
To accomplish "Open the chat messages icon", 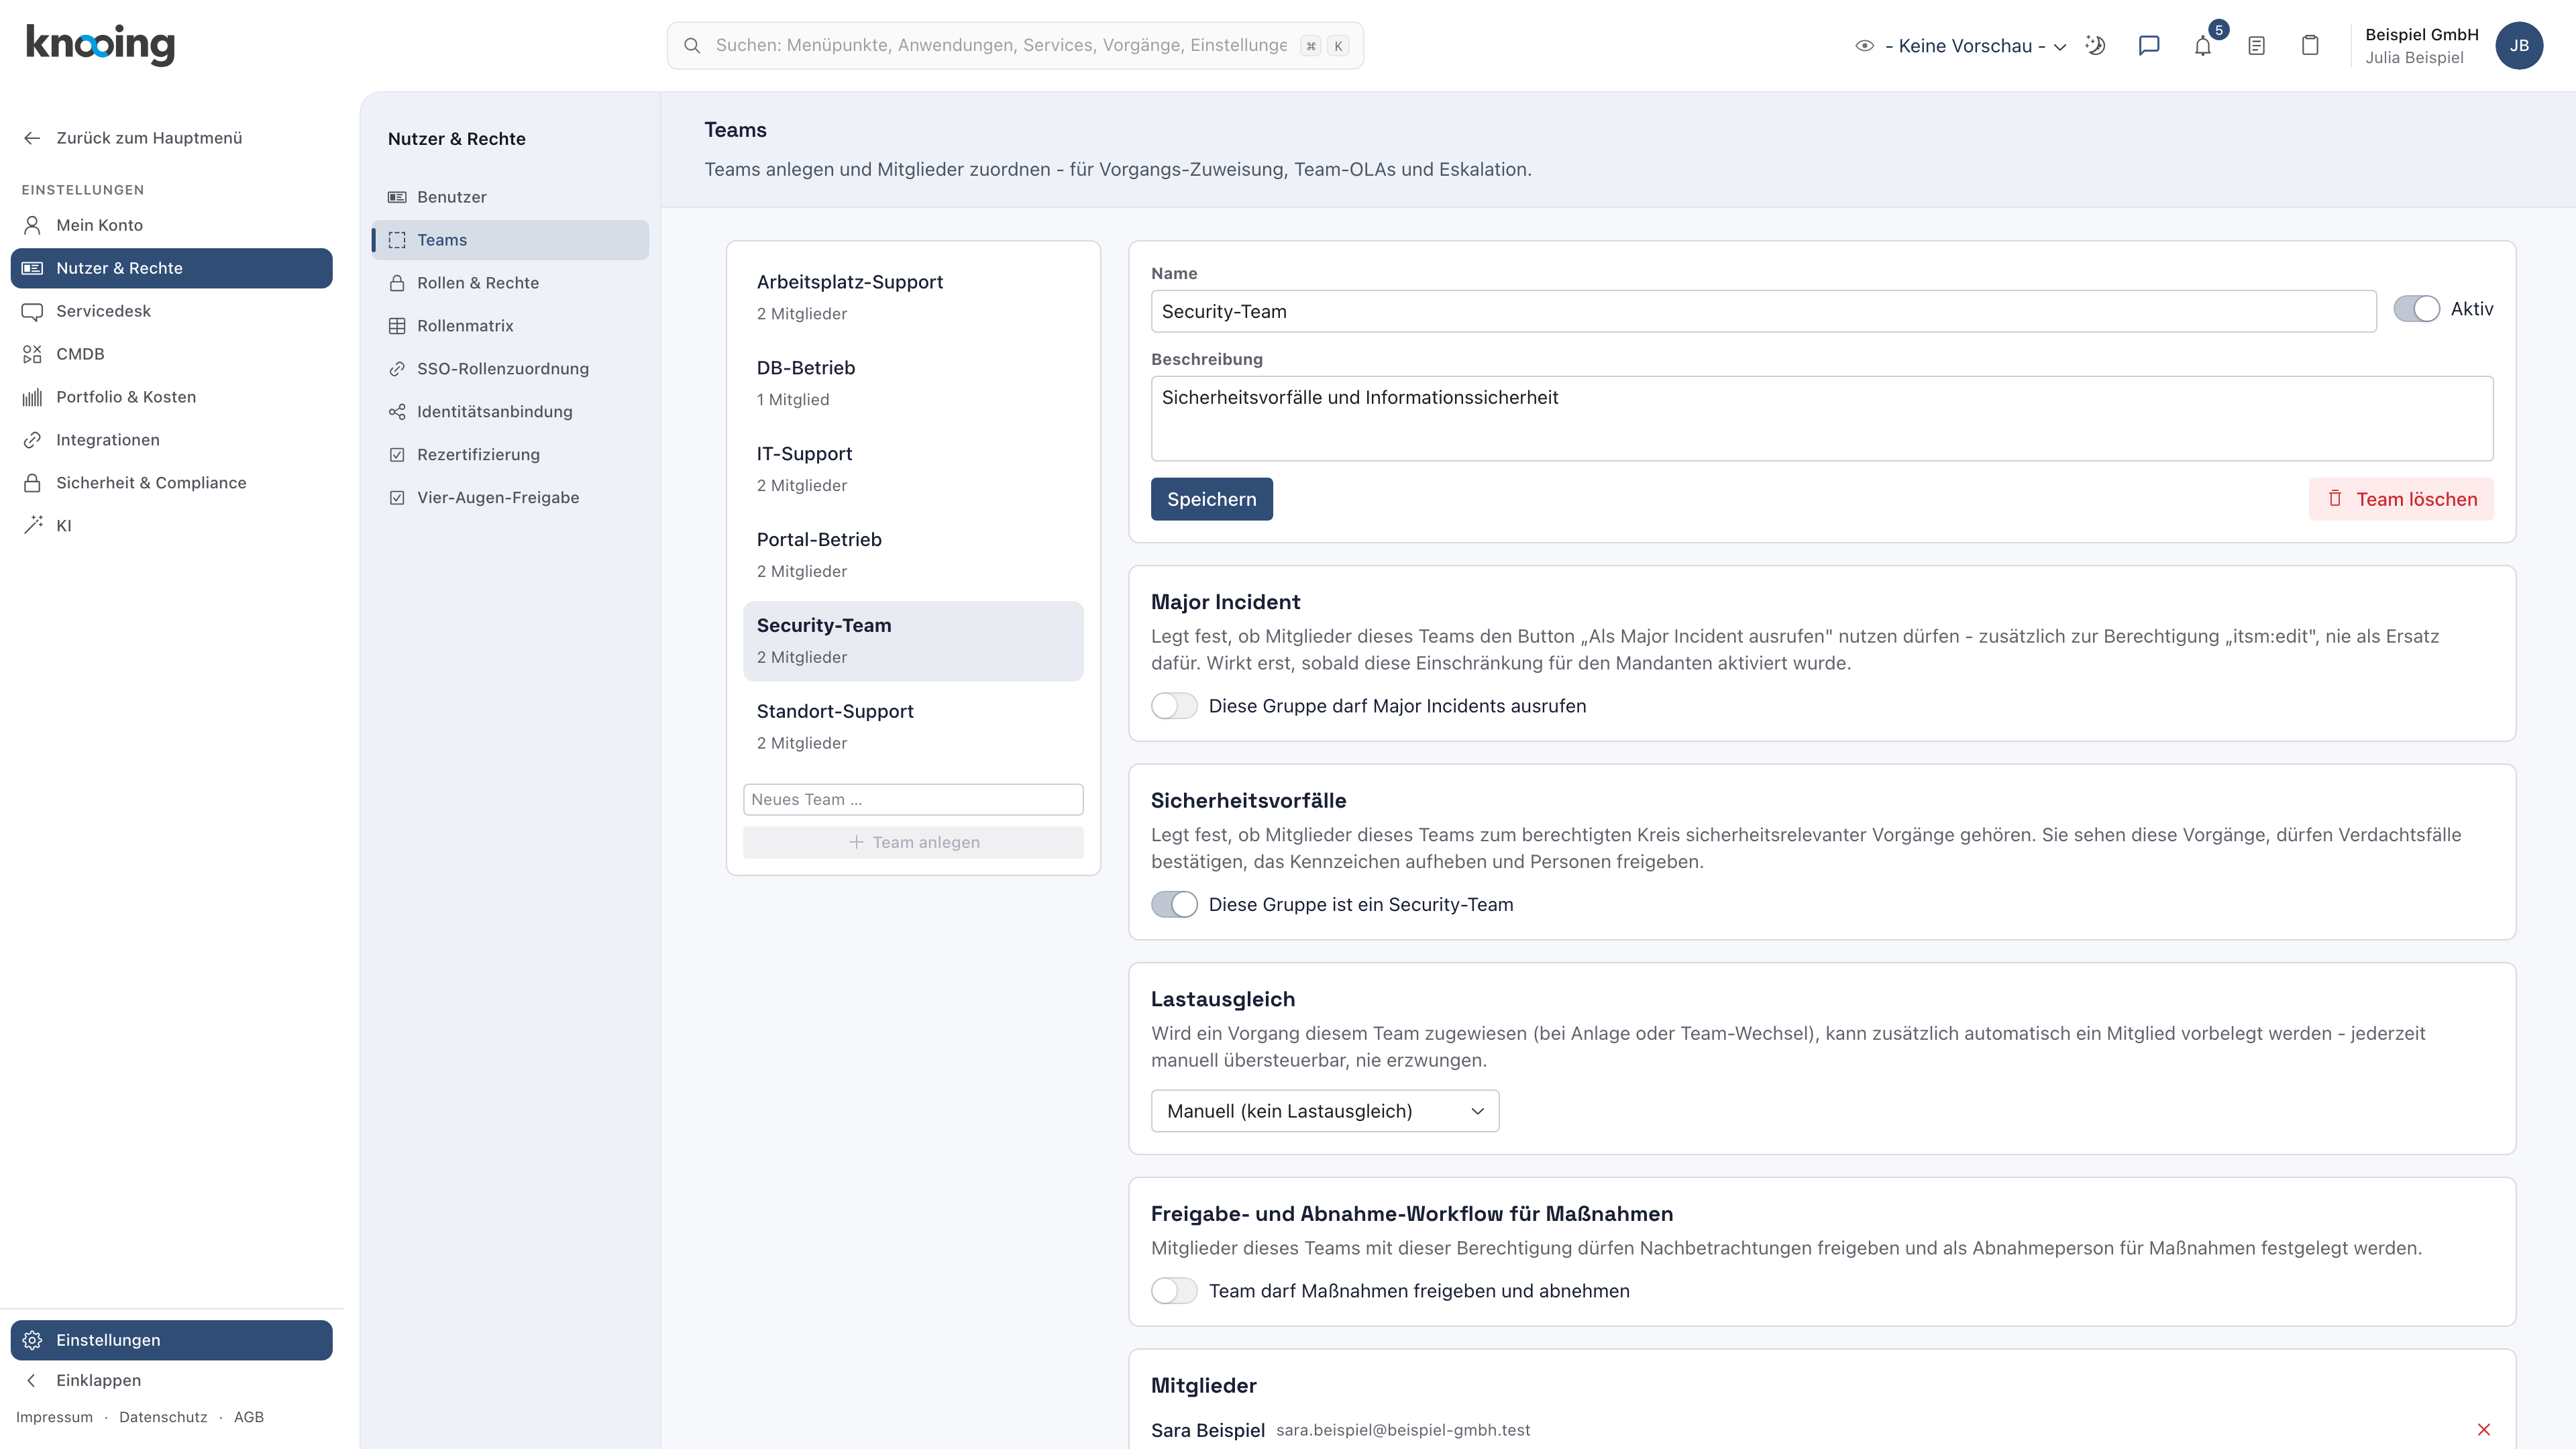I will [2149, 45].
